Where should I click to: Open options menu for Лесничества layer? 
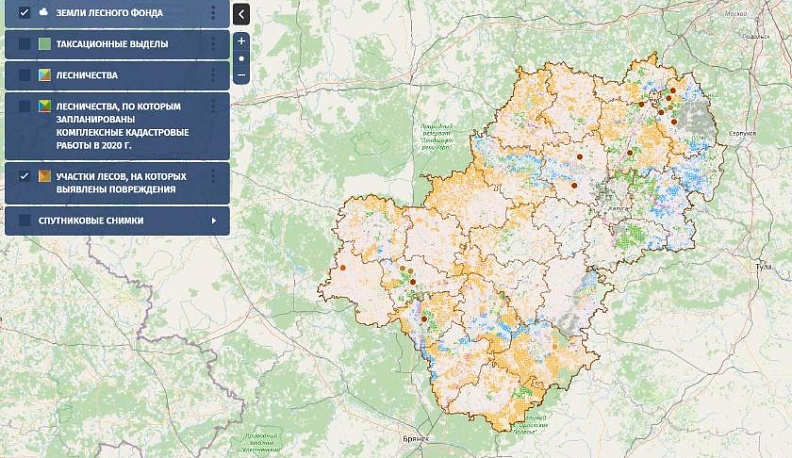coord(213,75)
